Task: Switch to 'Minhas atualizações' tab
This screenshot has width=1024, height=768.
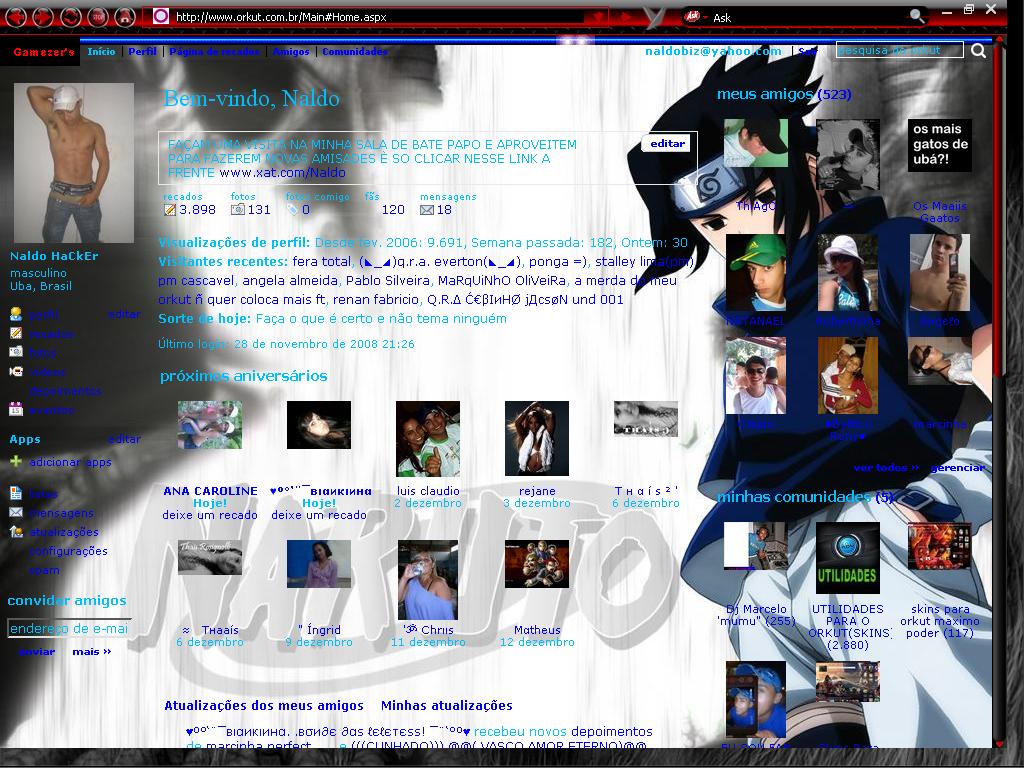Action: (x=447, y=705)
